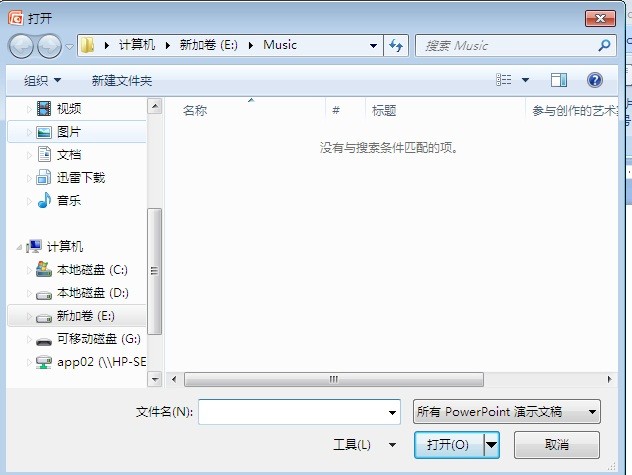The height and width of the screenshot is (475, 632).
Task: Open the recent pages dropdown arrow
Action: pyautogui.click(x=69, y=47)
